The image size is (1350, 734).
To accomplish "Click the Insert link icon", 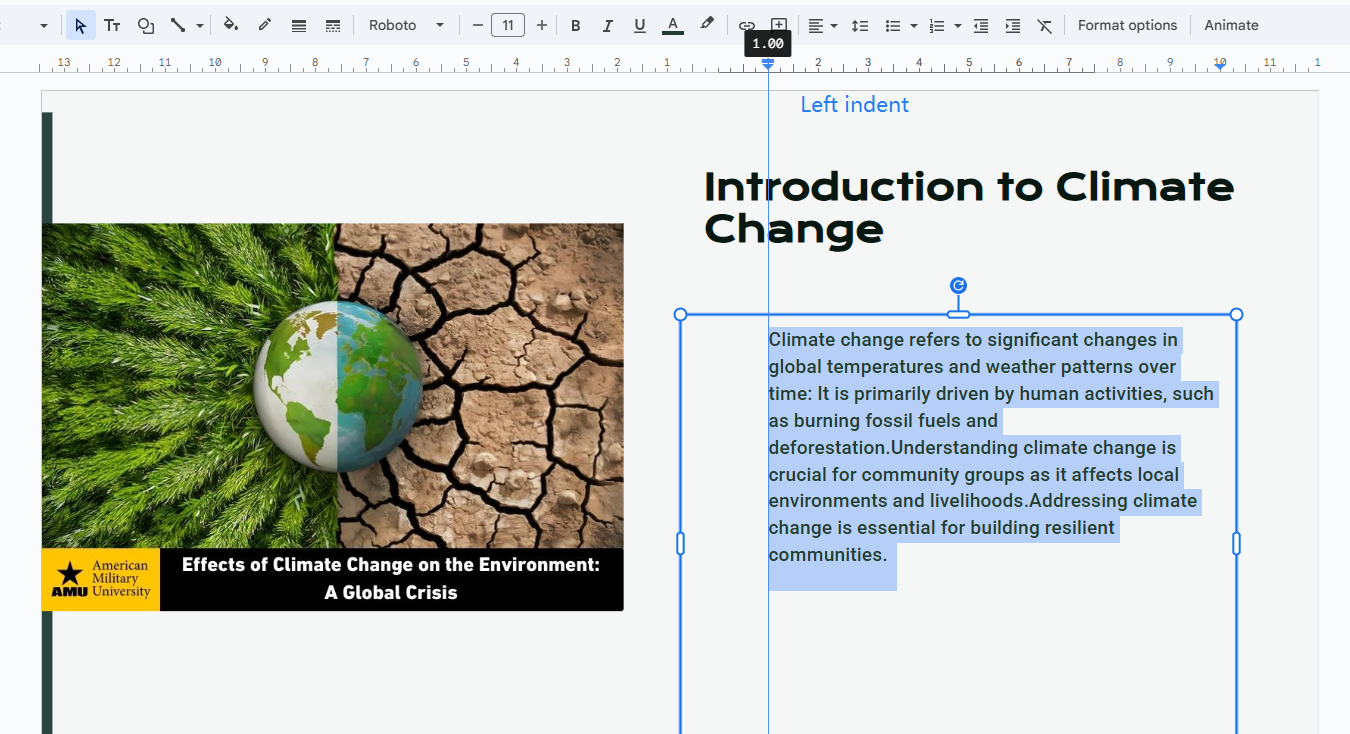I will point(745,25).
